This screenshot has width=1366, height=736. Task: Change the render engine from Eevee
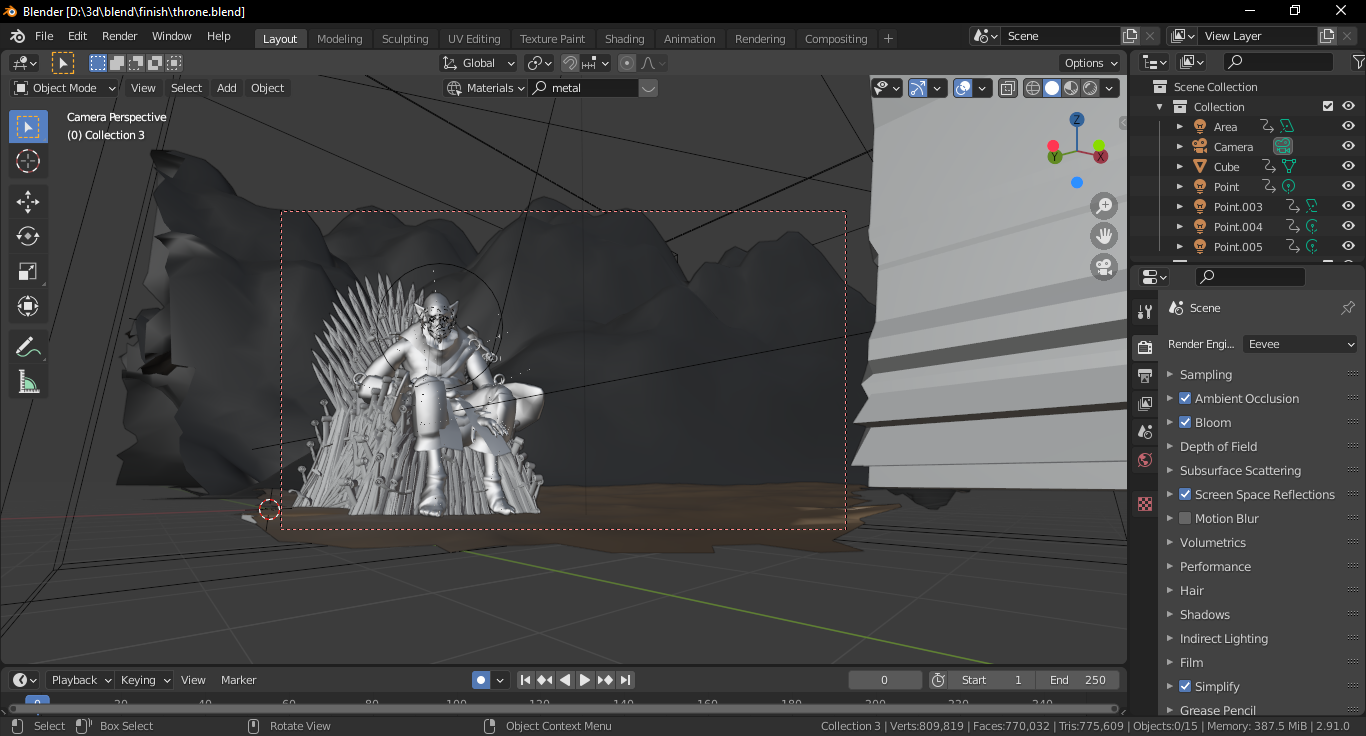pyautogui.click(x=1299, y=344)
